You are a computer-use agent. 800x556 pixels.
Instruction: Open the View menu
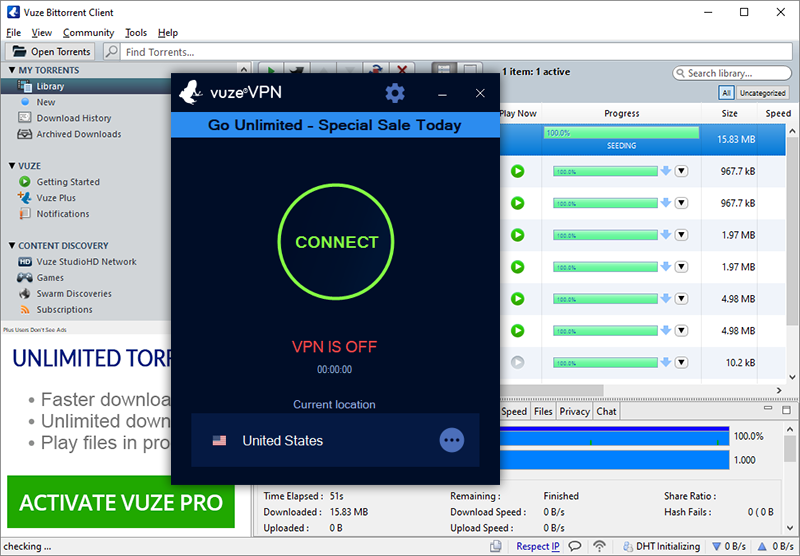pyautogui.click(x=41, y=33)
